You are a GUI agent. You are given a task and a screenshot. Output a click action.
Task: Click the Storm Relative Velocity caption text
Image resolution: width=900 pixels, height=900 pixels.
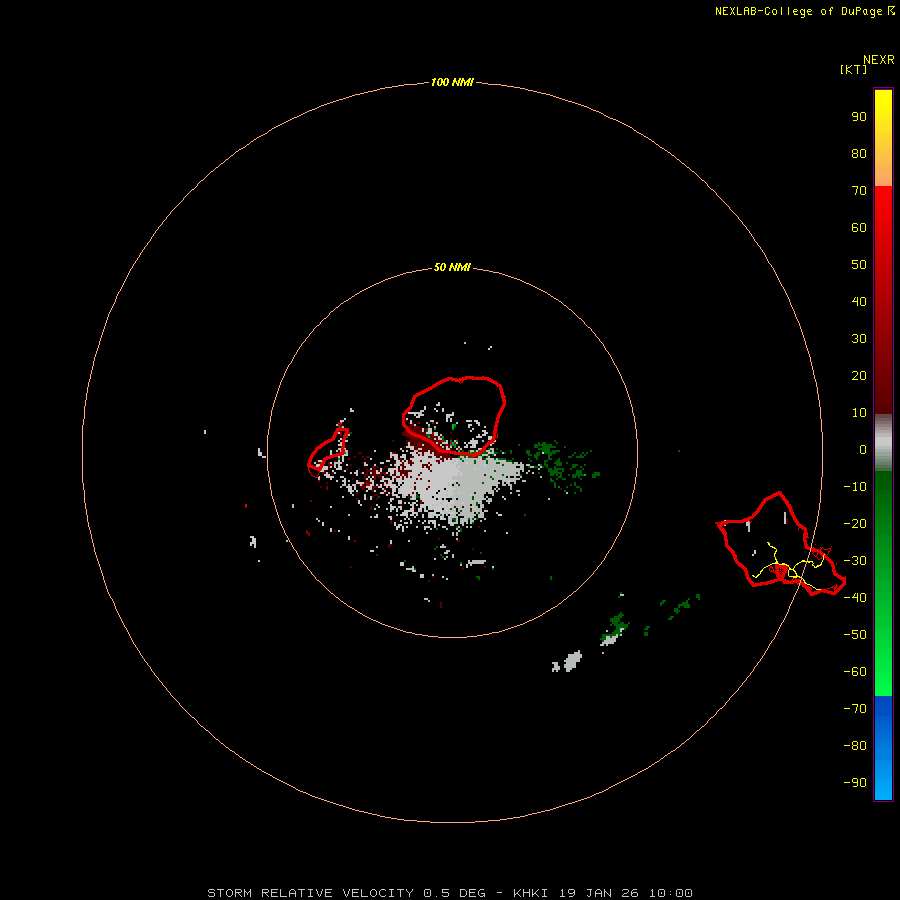pos(449,893)
